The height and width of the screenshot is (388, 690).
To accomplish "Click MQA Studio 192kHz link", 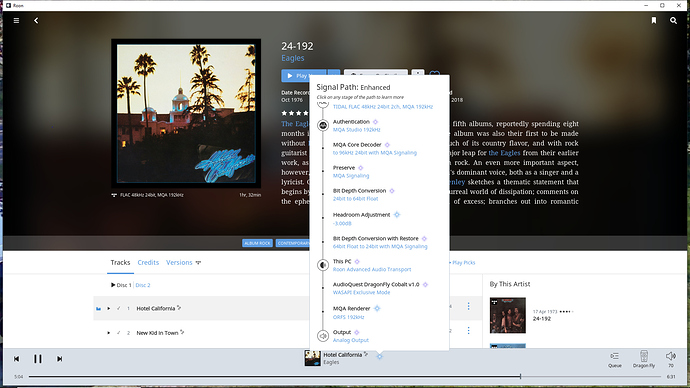I will click(356, 130).
